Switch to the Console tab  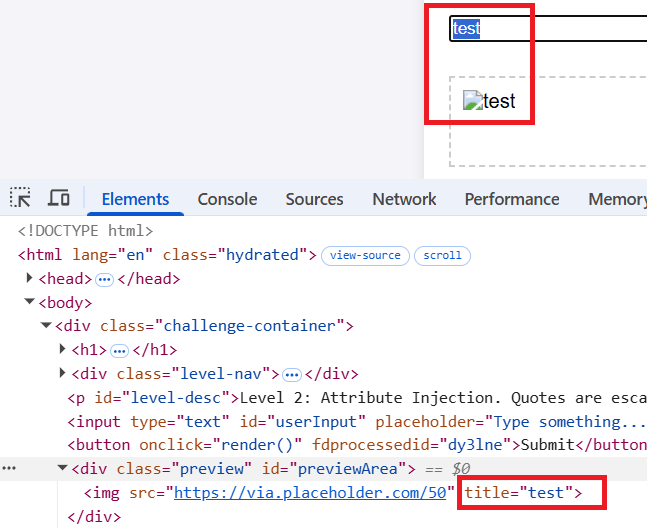pos(227,199)
